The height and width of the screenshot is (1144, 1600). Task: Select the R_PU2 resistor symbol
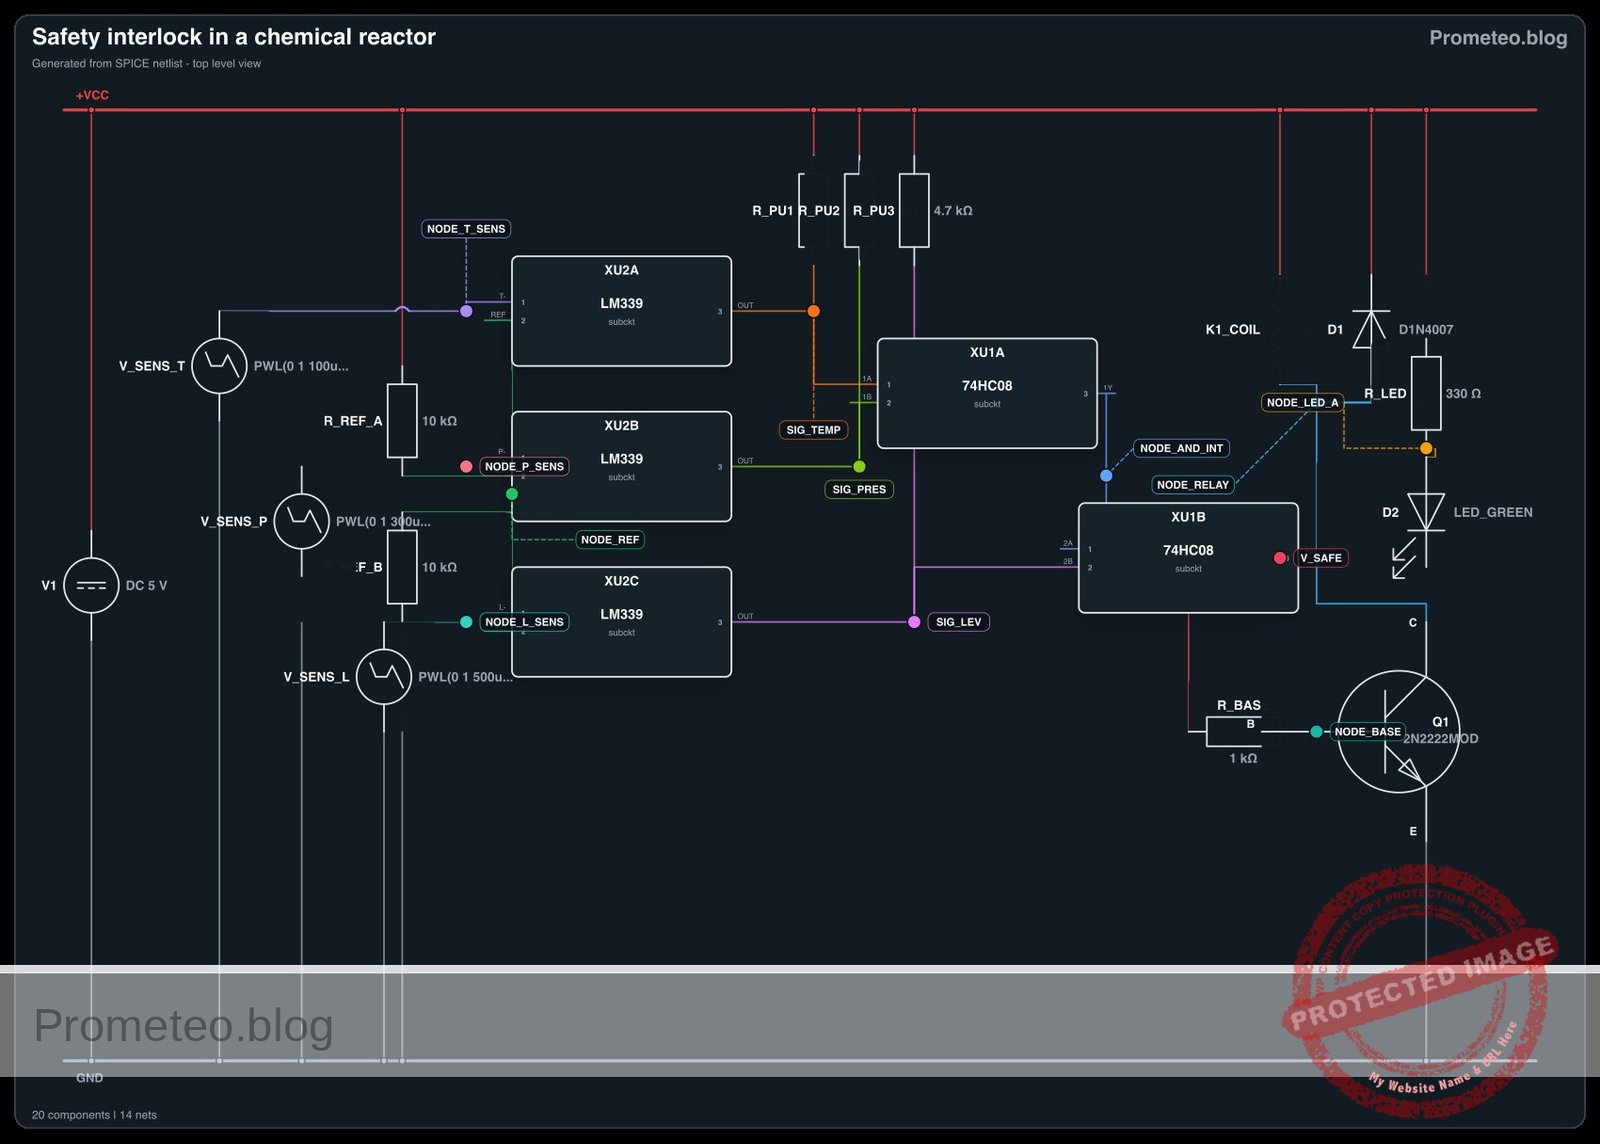pyautogui.click(x=859, y=210)
